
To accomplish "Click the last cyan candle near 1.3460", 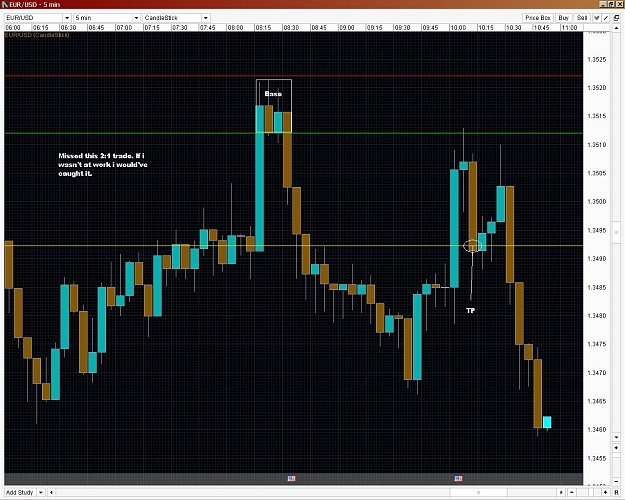I will tap(547, 422).
